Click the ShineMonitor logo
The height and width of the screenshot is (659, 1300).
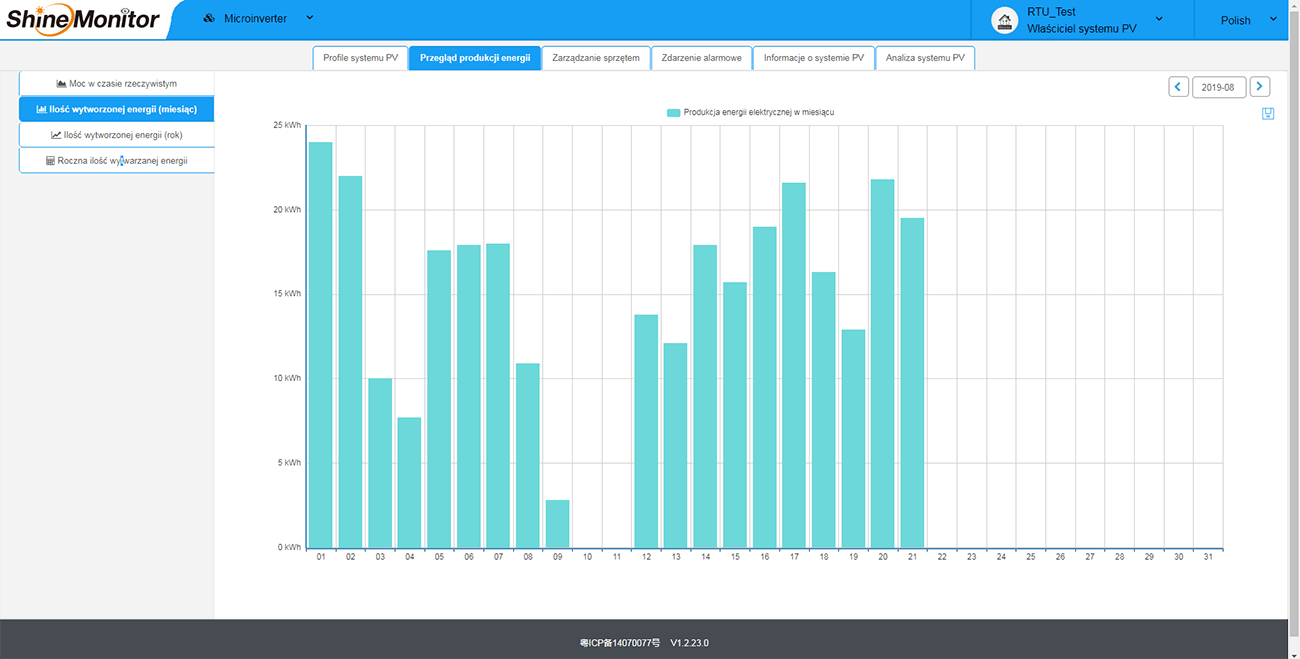83,19
